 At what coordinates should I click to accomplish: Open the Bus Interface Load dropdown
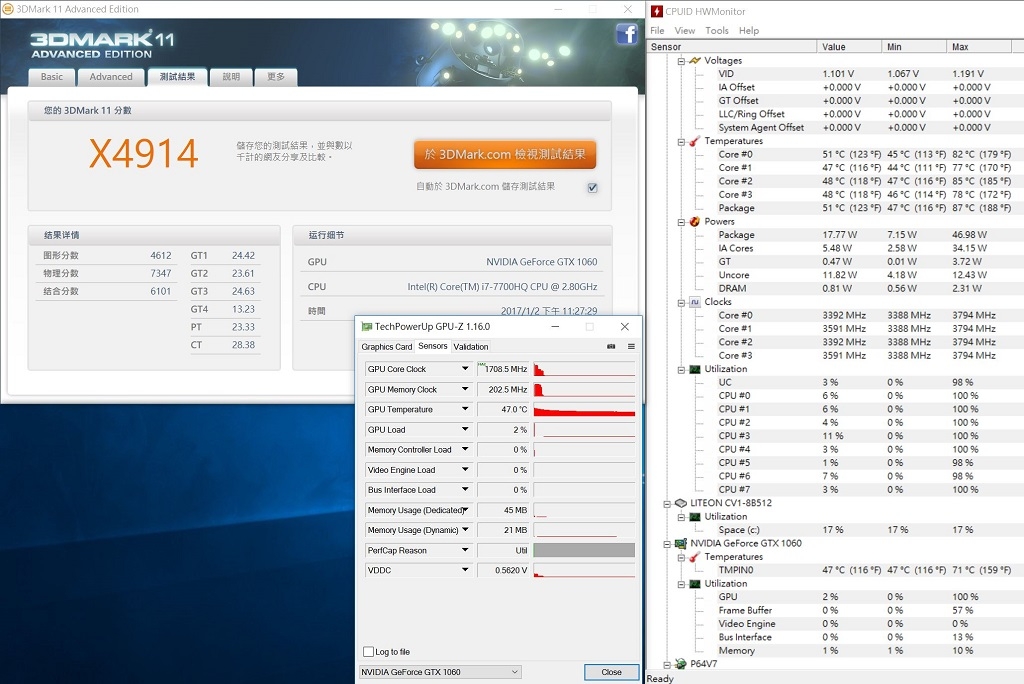point(465,490)
